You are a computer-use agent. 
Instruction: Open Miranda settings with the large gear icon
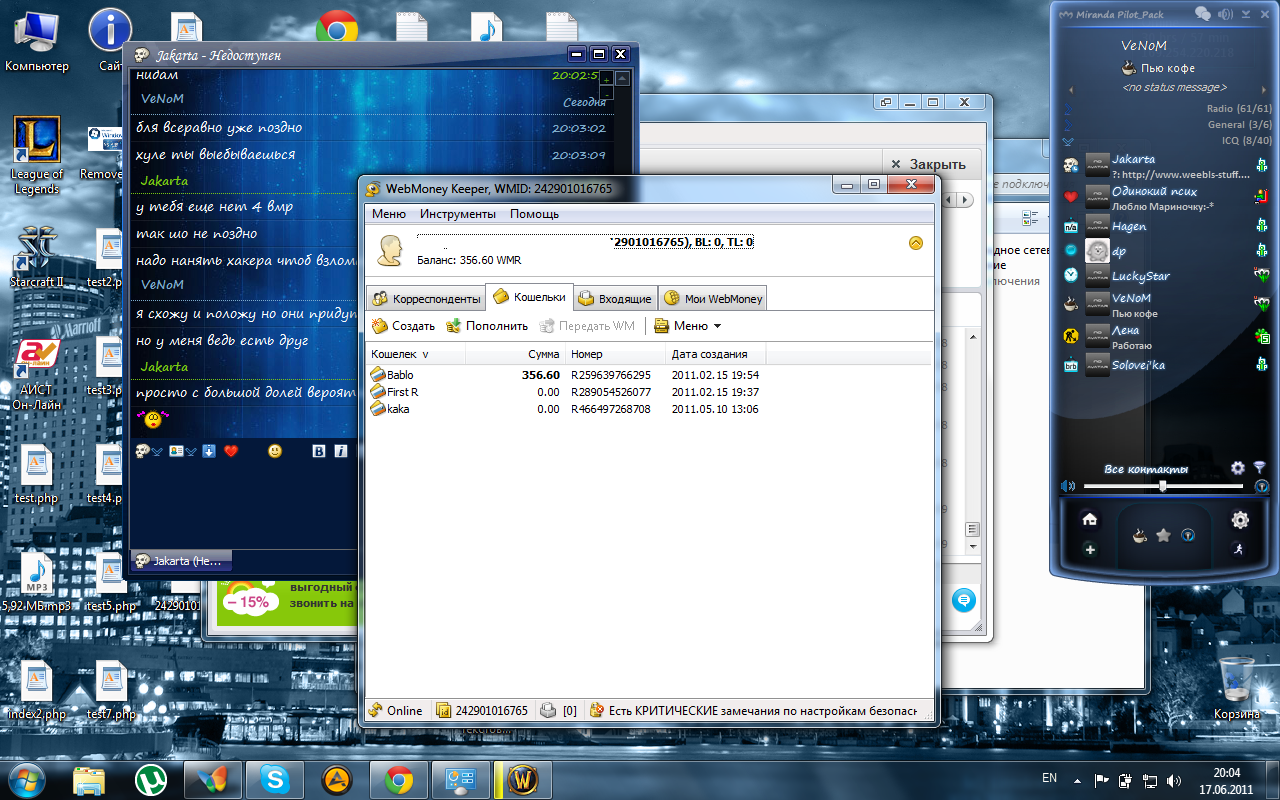(x=1240, y=519)
